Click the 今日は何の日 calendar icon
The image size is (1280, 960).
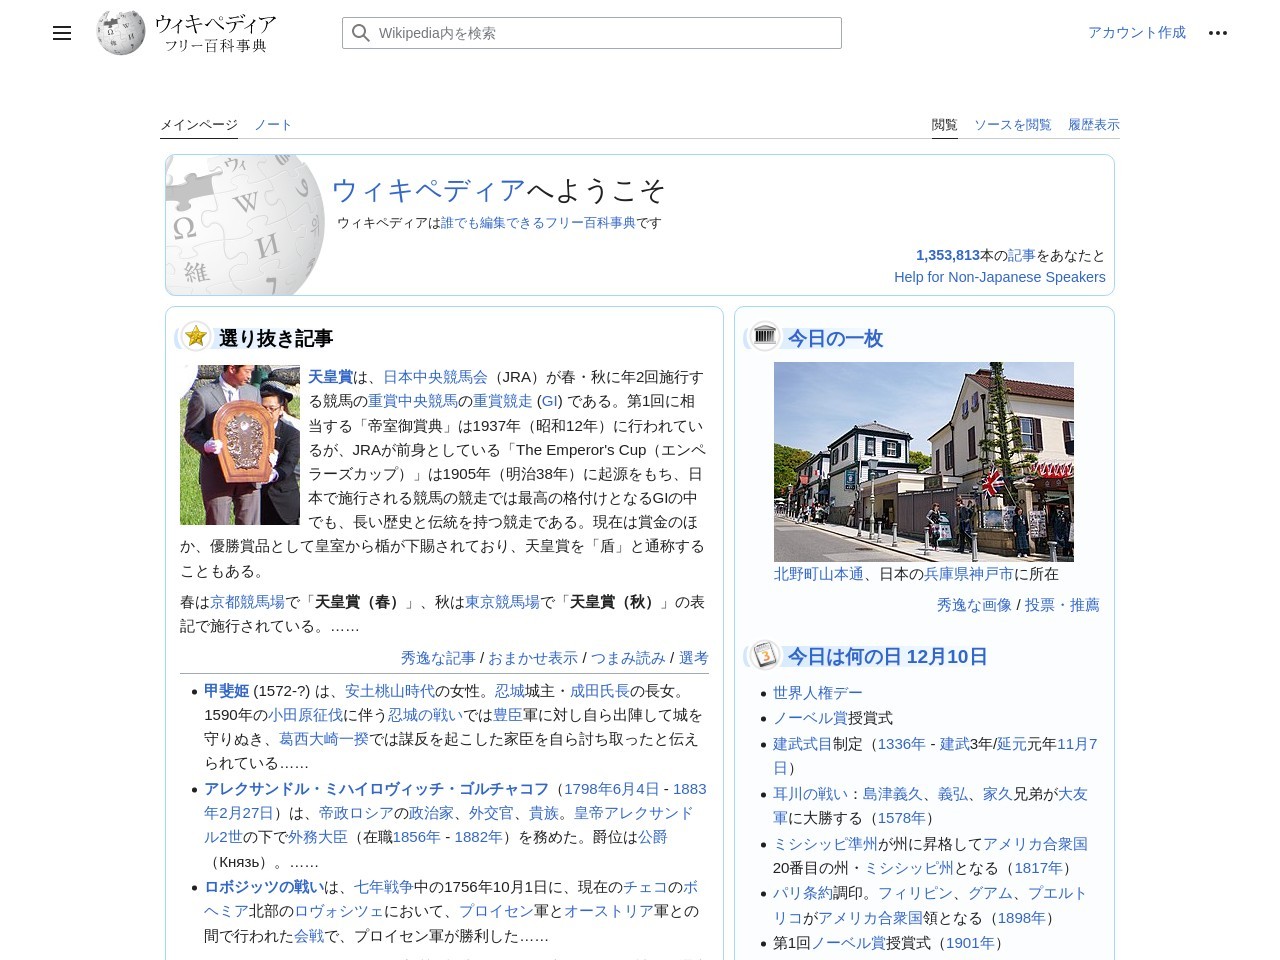[764, 655]
